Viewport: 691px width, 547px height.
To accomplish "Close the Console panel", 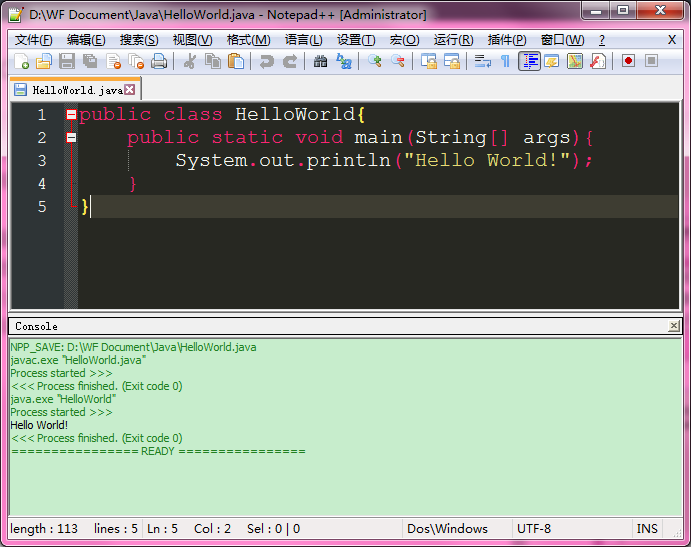I will [674, 326].
